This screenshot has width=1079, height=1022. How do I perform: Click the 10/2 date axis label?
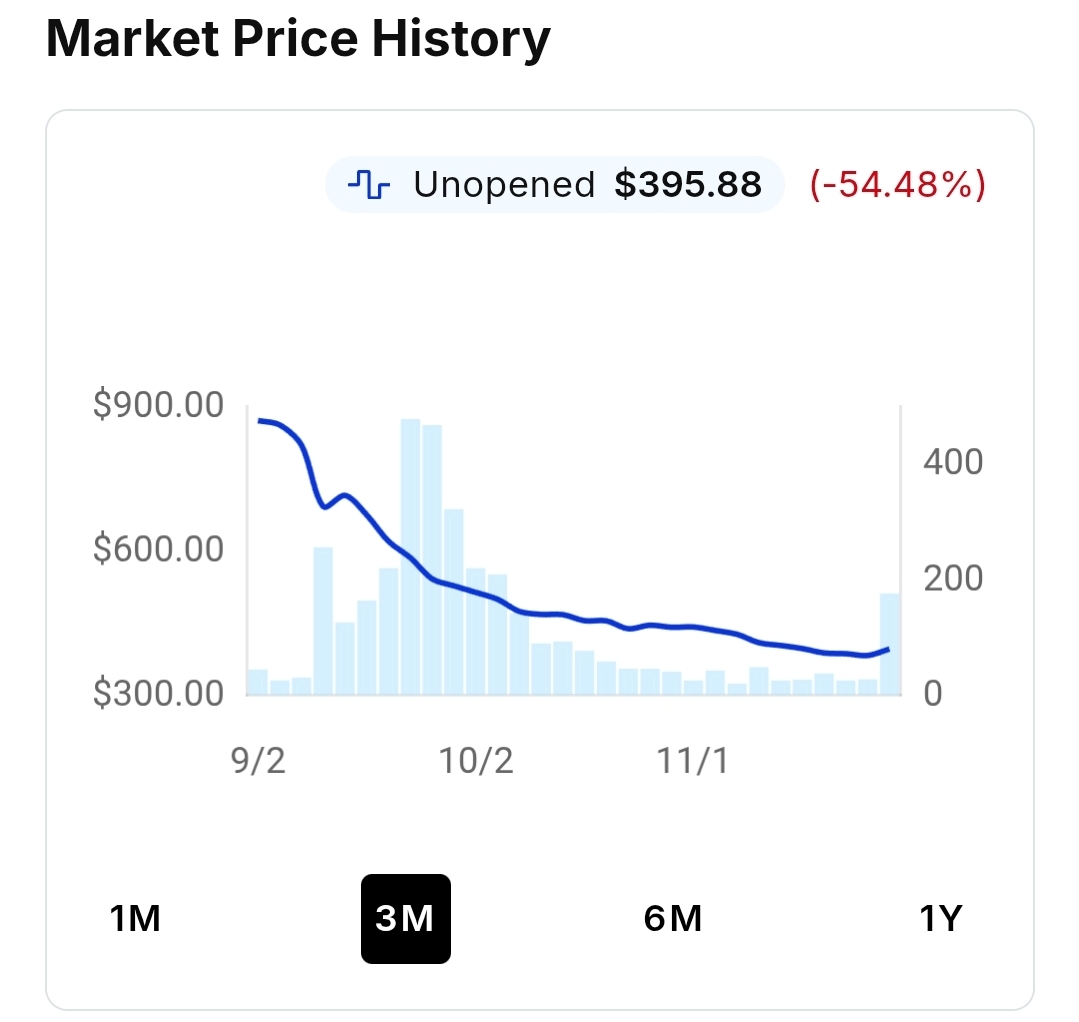click(x=476, y=761)
